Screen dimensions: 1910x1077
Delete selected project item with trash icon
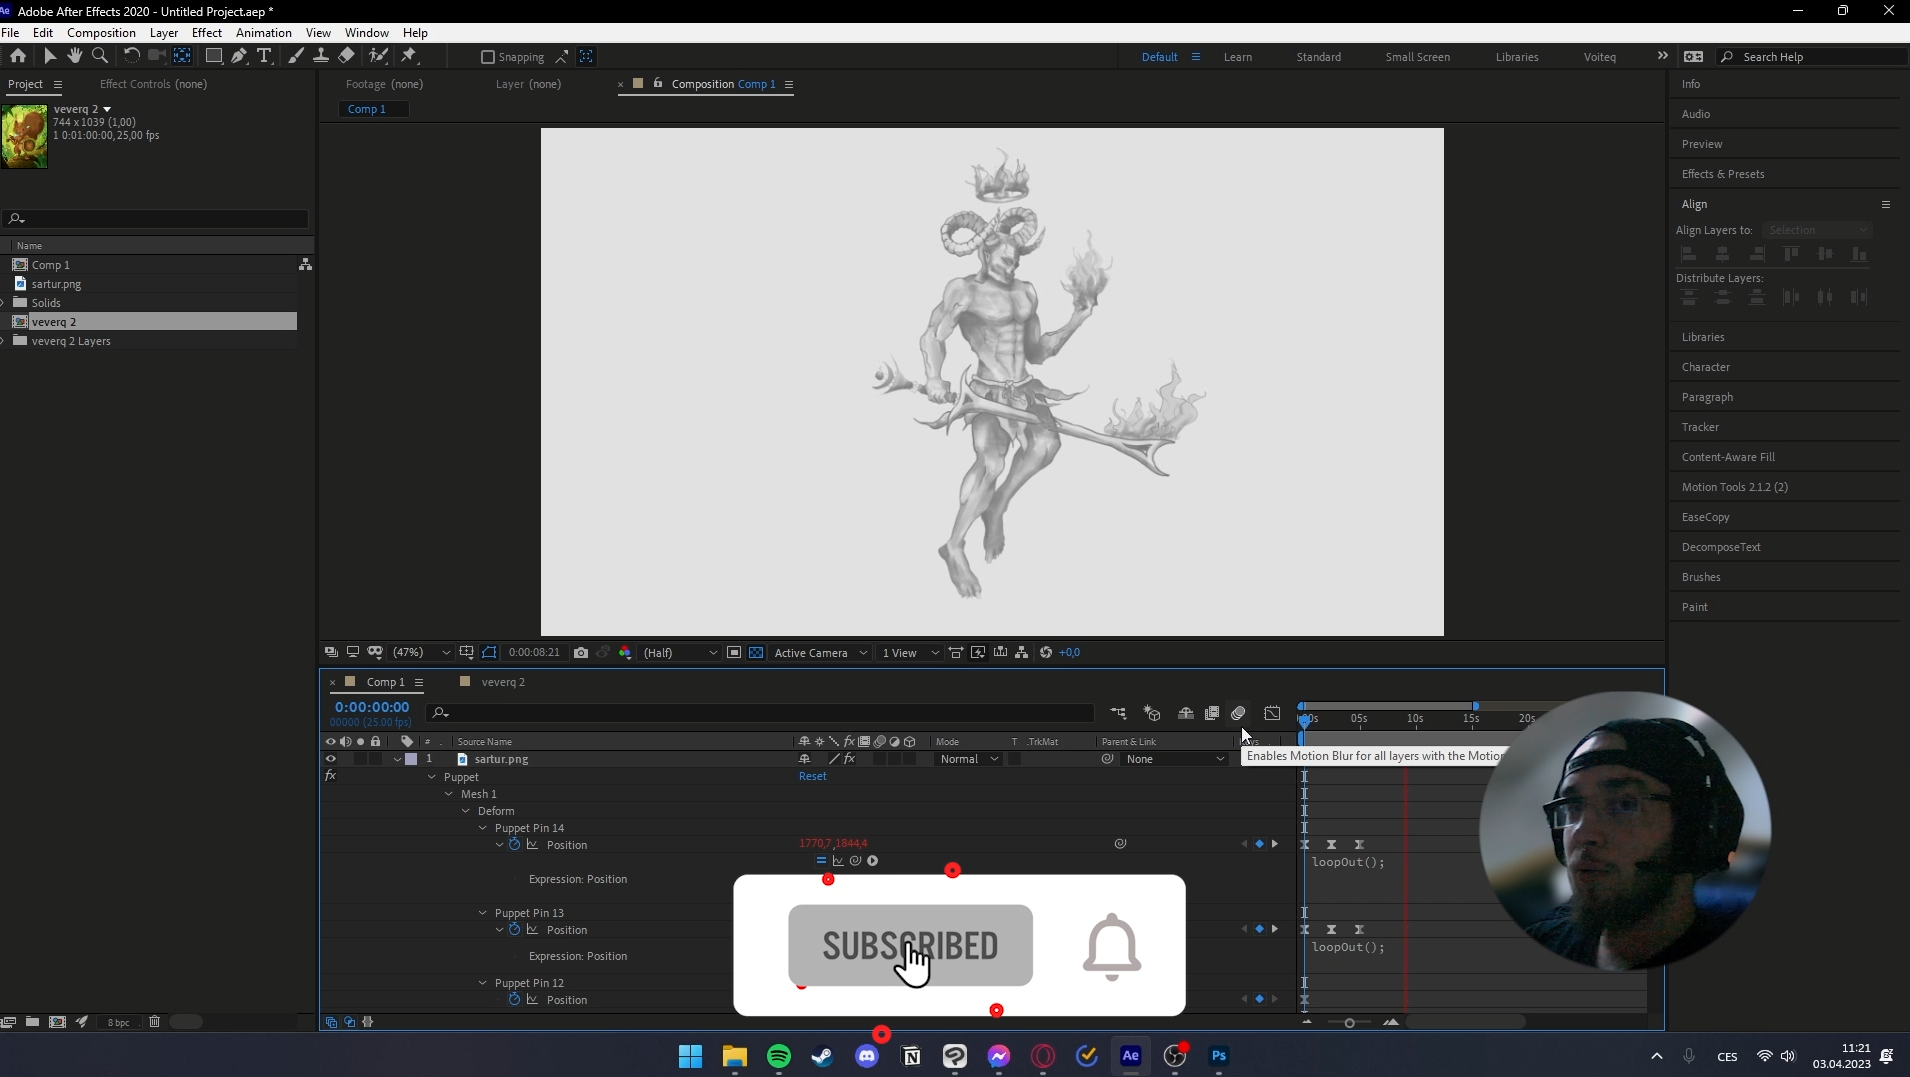point(154,1022)
